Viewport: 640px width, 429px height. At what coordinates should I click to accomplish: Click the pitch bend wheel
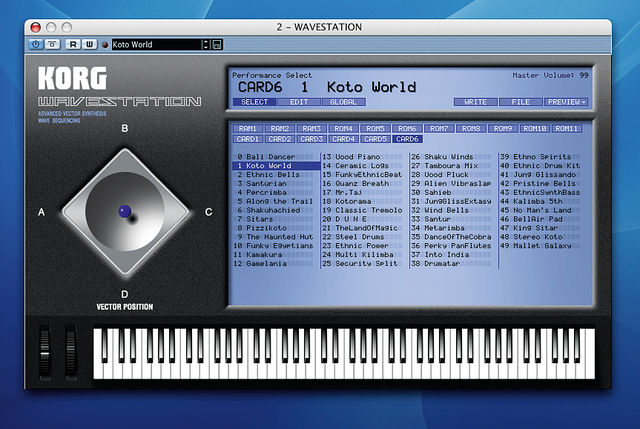[x=45, y=353]
